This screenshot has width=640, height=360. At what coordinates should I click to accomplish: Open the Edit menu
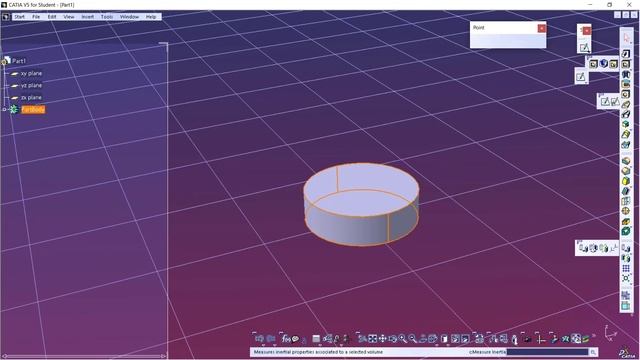coord(52,17)
